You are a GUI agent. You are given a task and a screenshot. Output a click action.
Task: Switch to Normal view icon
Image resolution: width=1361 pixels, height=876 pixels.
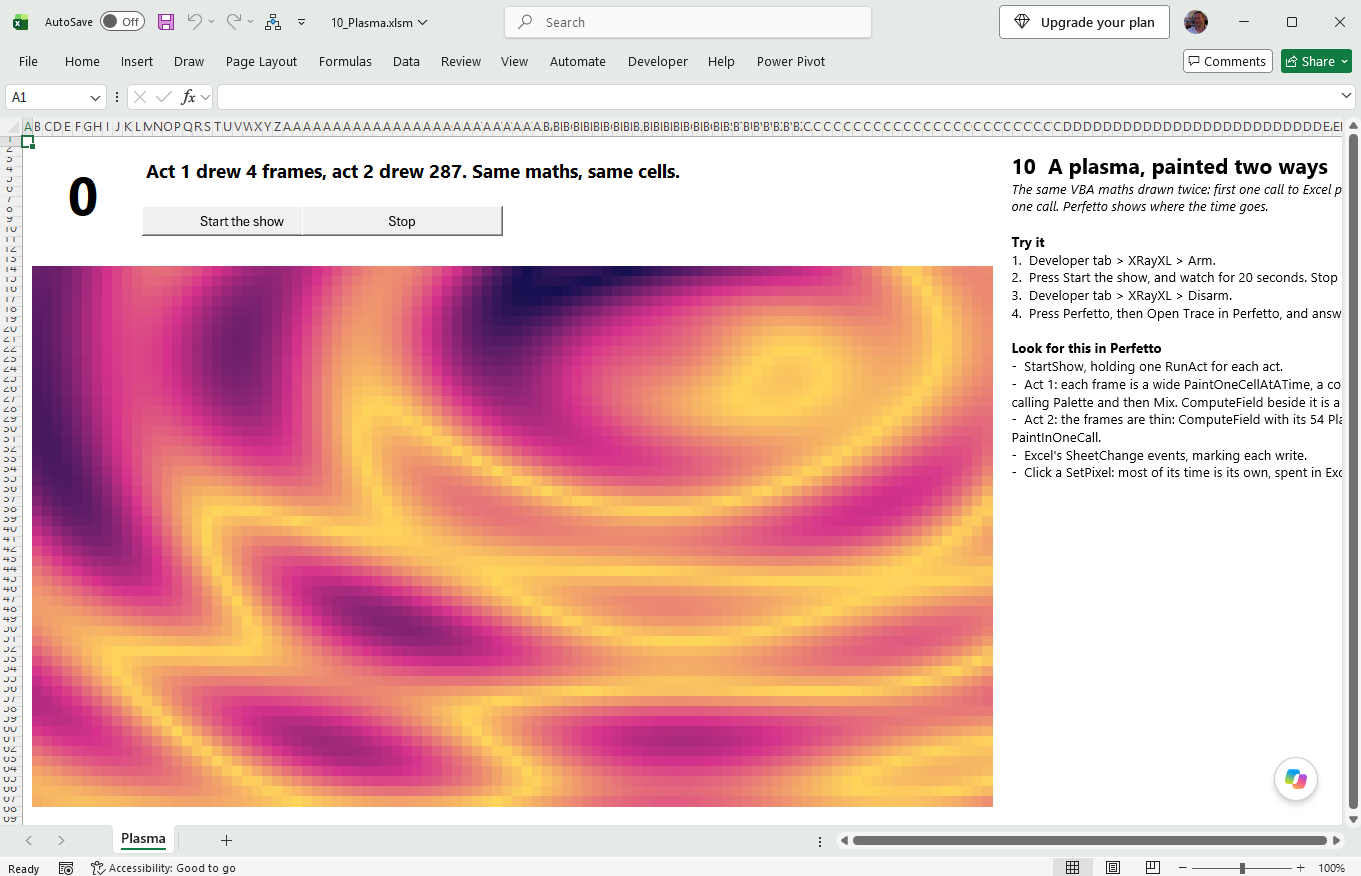tap(1072, 867)
